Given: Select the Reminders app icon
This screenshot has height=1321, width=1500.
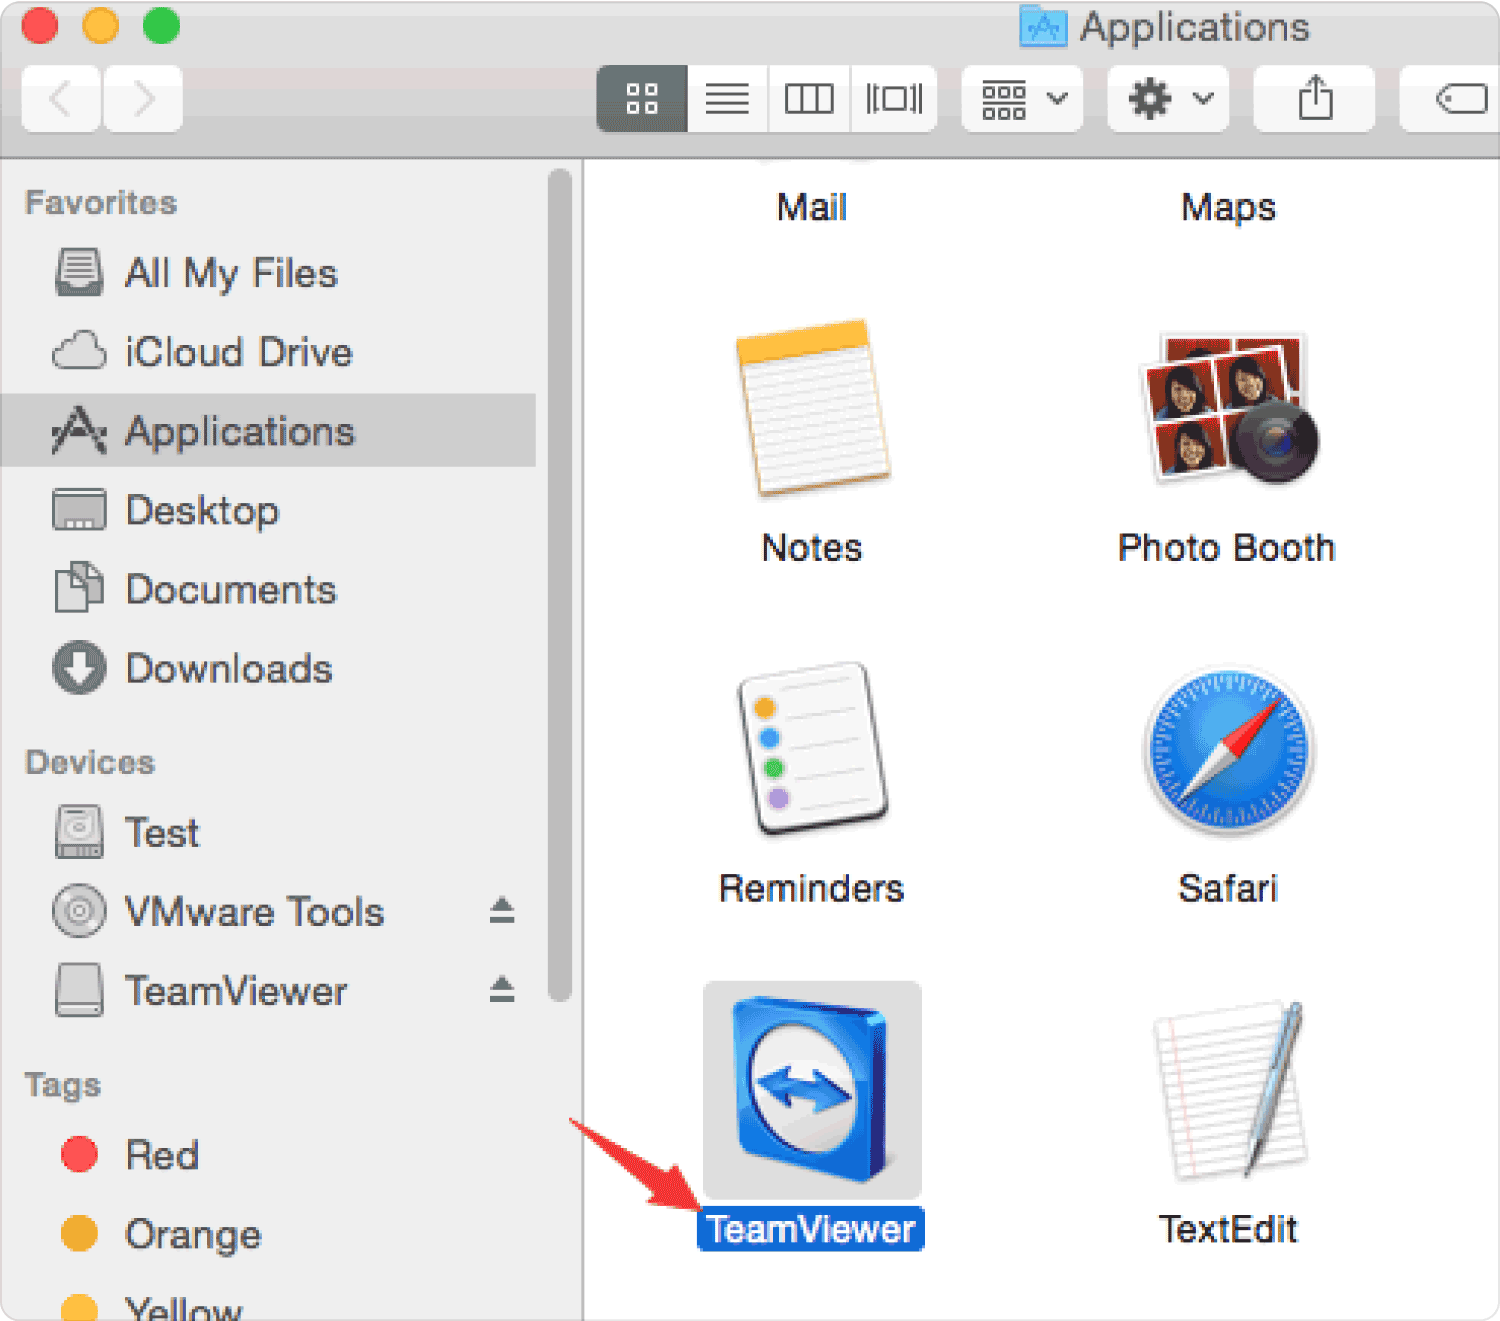Looking at the screenshot, I should [812, 749].
